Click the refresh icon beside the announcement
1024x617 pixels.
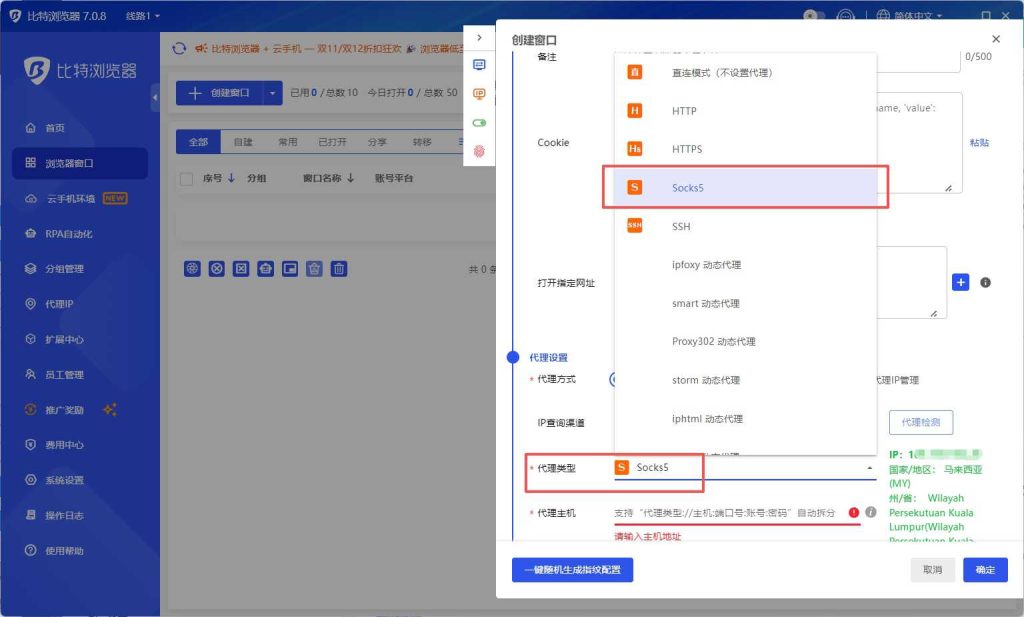tap(180, 48)
